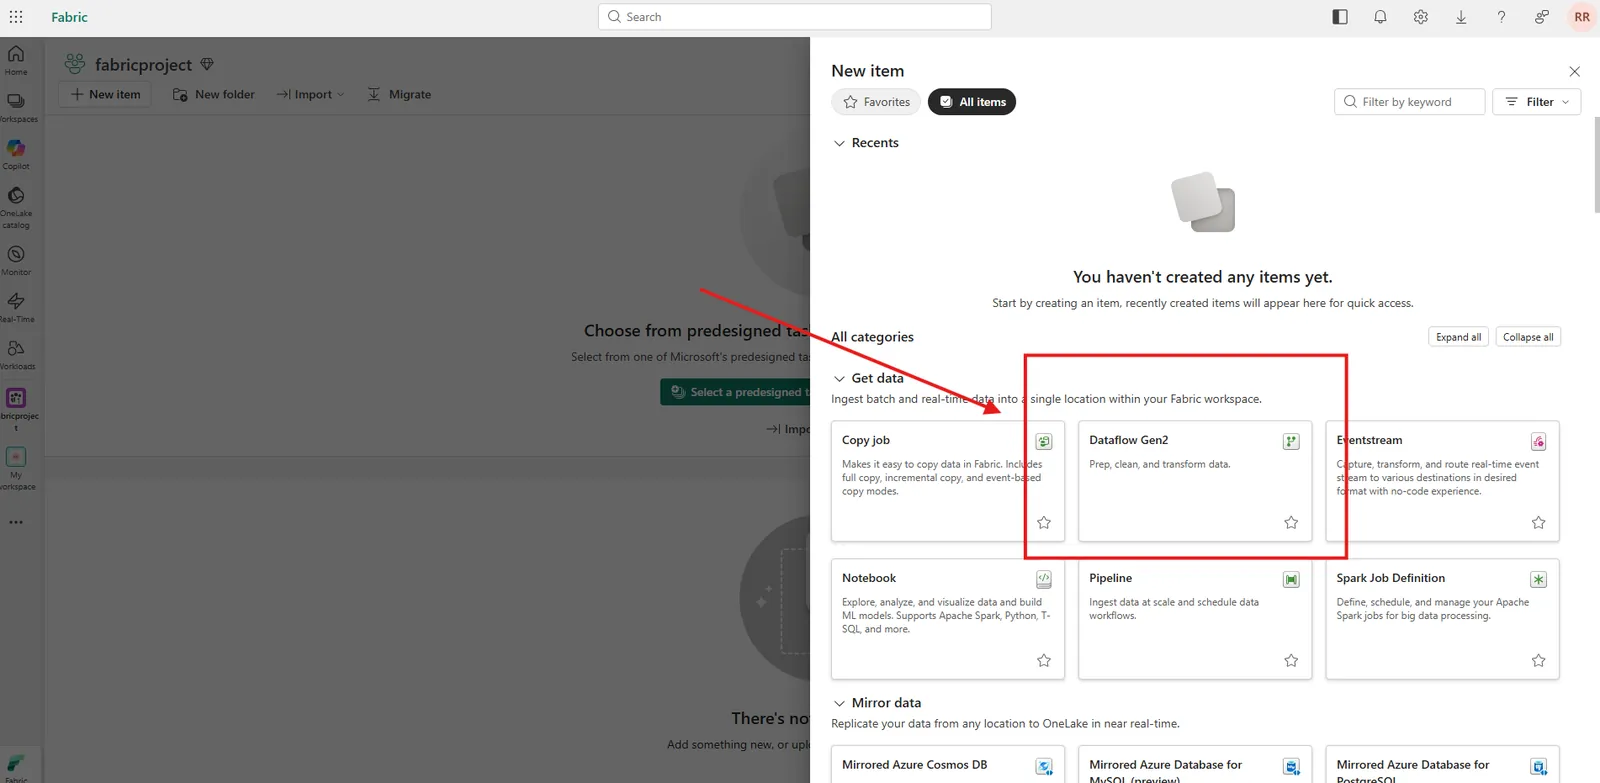Open Mirrored Azure Database for MySQL card
Viewport: 1600px width, 783px height.
coord(1195,765)
